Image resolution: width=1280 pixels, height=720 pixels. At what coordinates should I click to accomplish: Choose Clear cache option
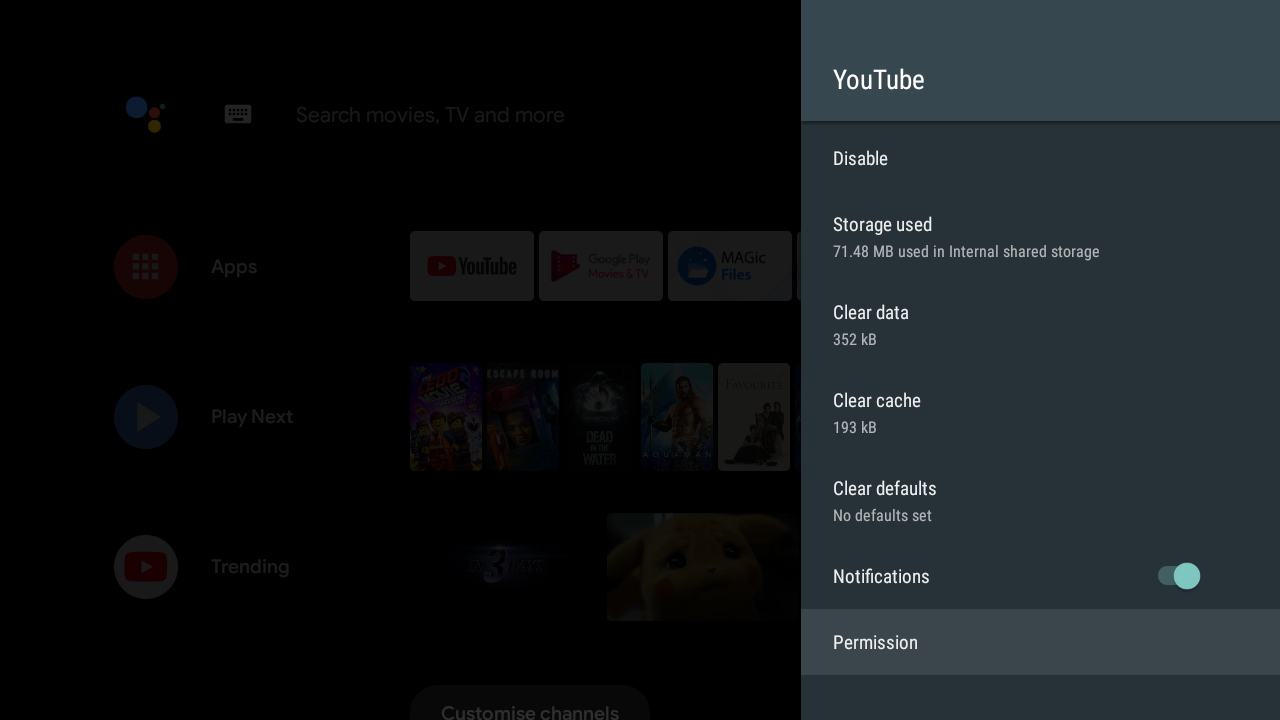tap(1040, 413)
